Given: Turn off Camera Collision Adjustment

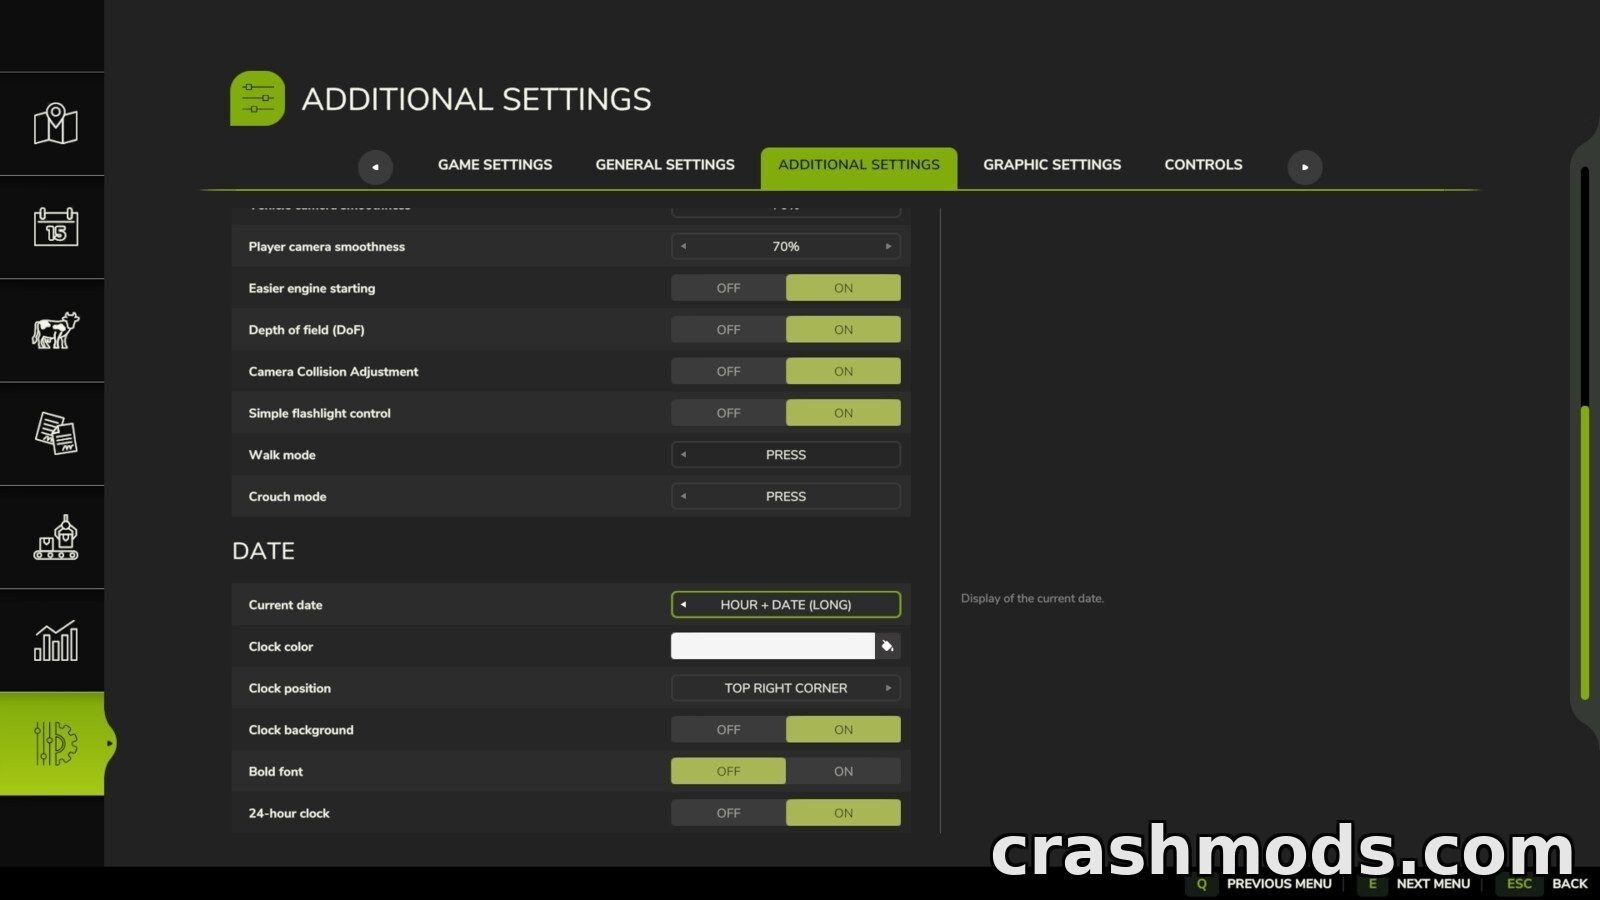Looking at the screenshot, I should click(728, 371).
